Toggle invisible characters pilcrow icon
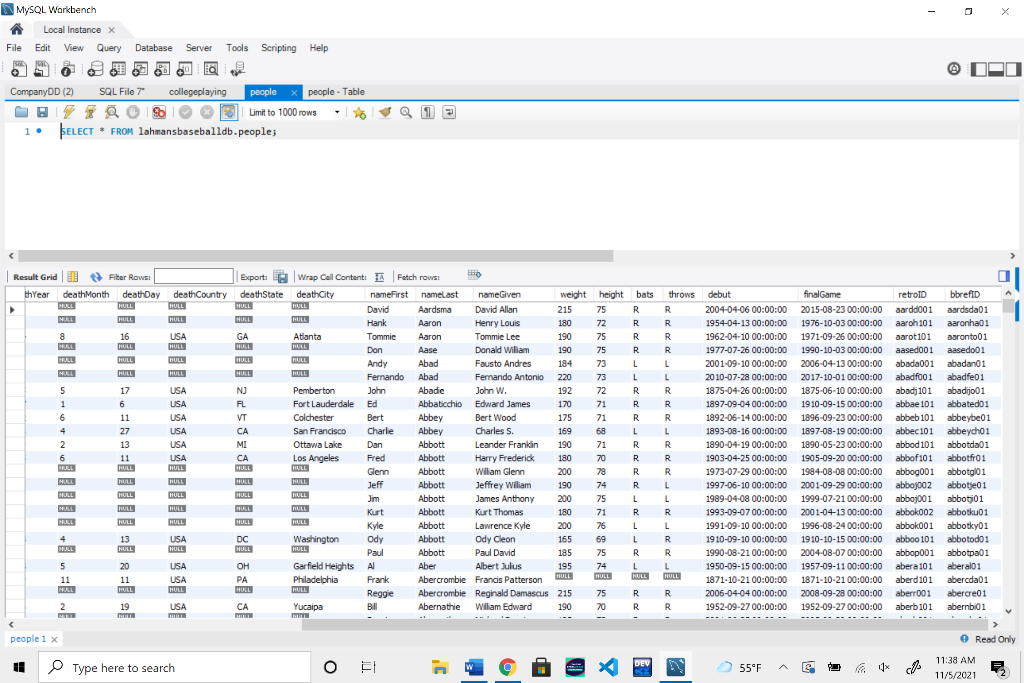The width and height of the screenshot is (1024, 683). 428,112
